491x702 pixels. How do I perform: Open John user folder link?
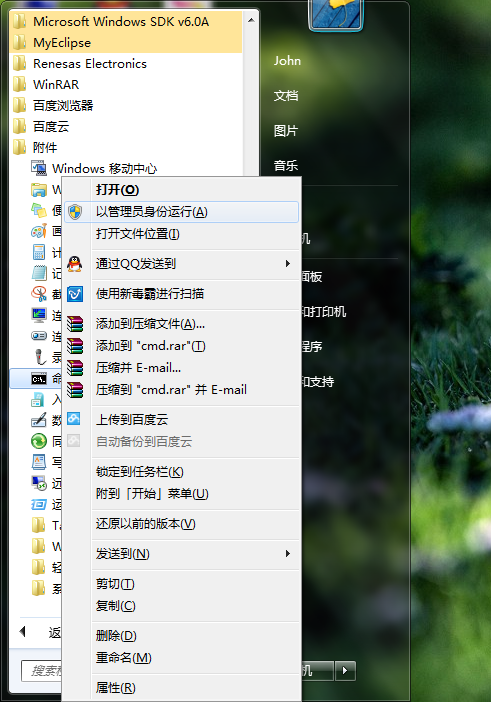[287, 61]
